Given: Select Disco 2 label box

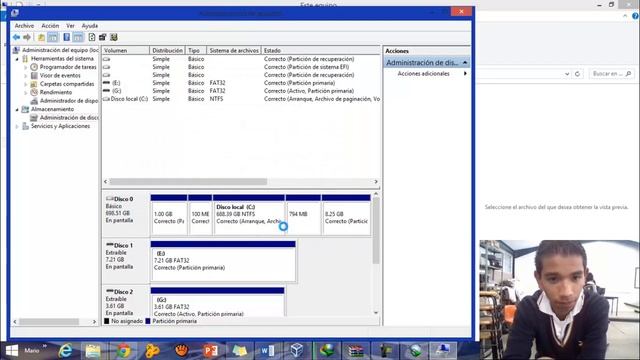Looking at the screenshot, I should point(125,302).
